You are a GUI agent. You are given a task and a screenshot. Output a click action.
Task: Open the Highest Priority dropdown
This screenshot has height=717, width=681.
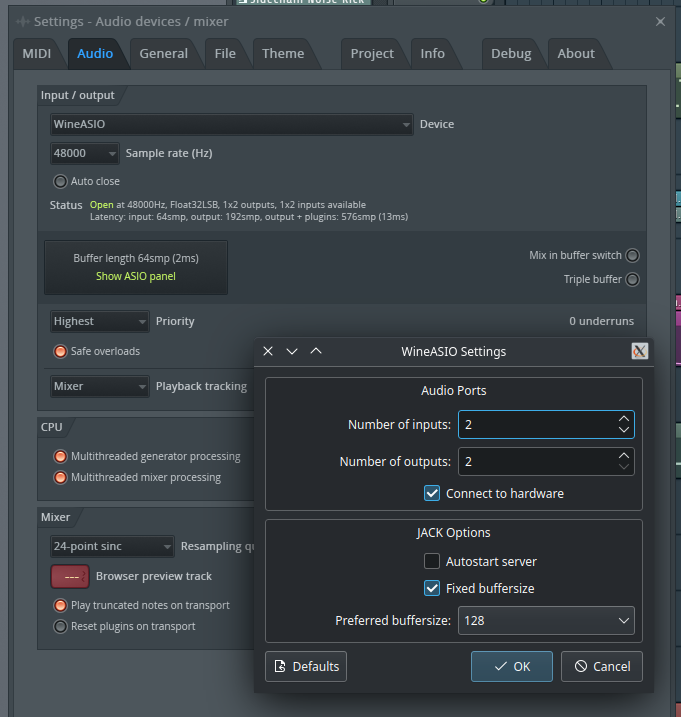pyautogui.click(x=100, y=321)
